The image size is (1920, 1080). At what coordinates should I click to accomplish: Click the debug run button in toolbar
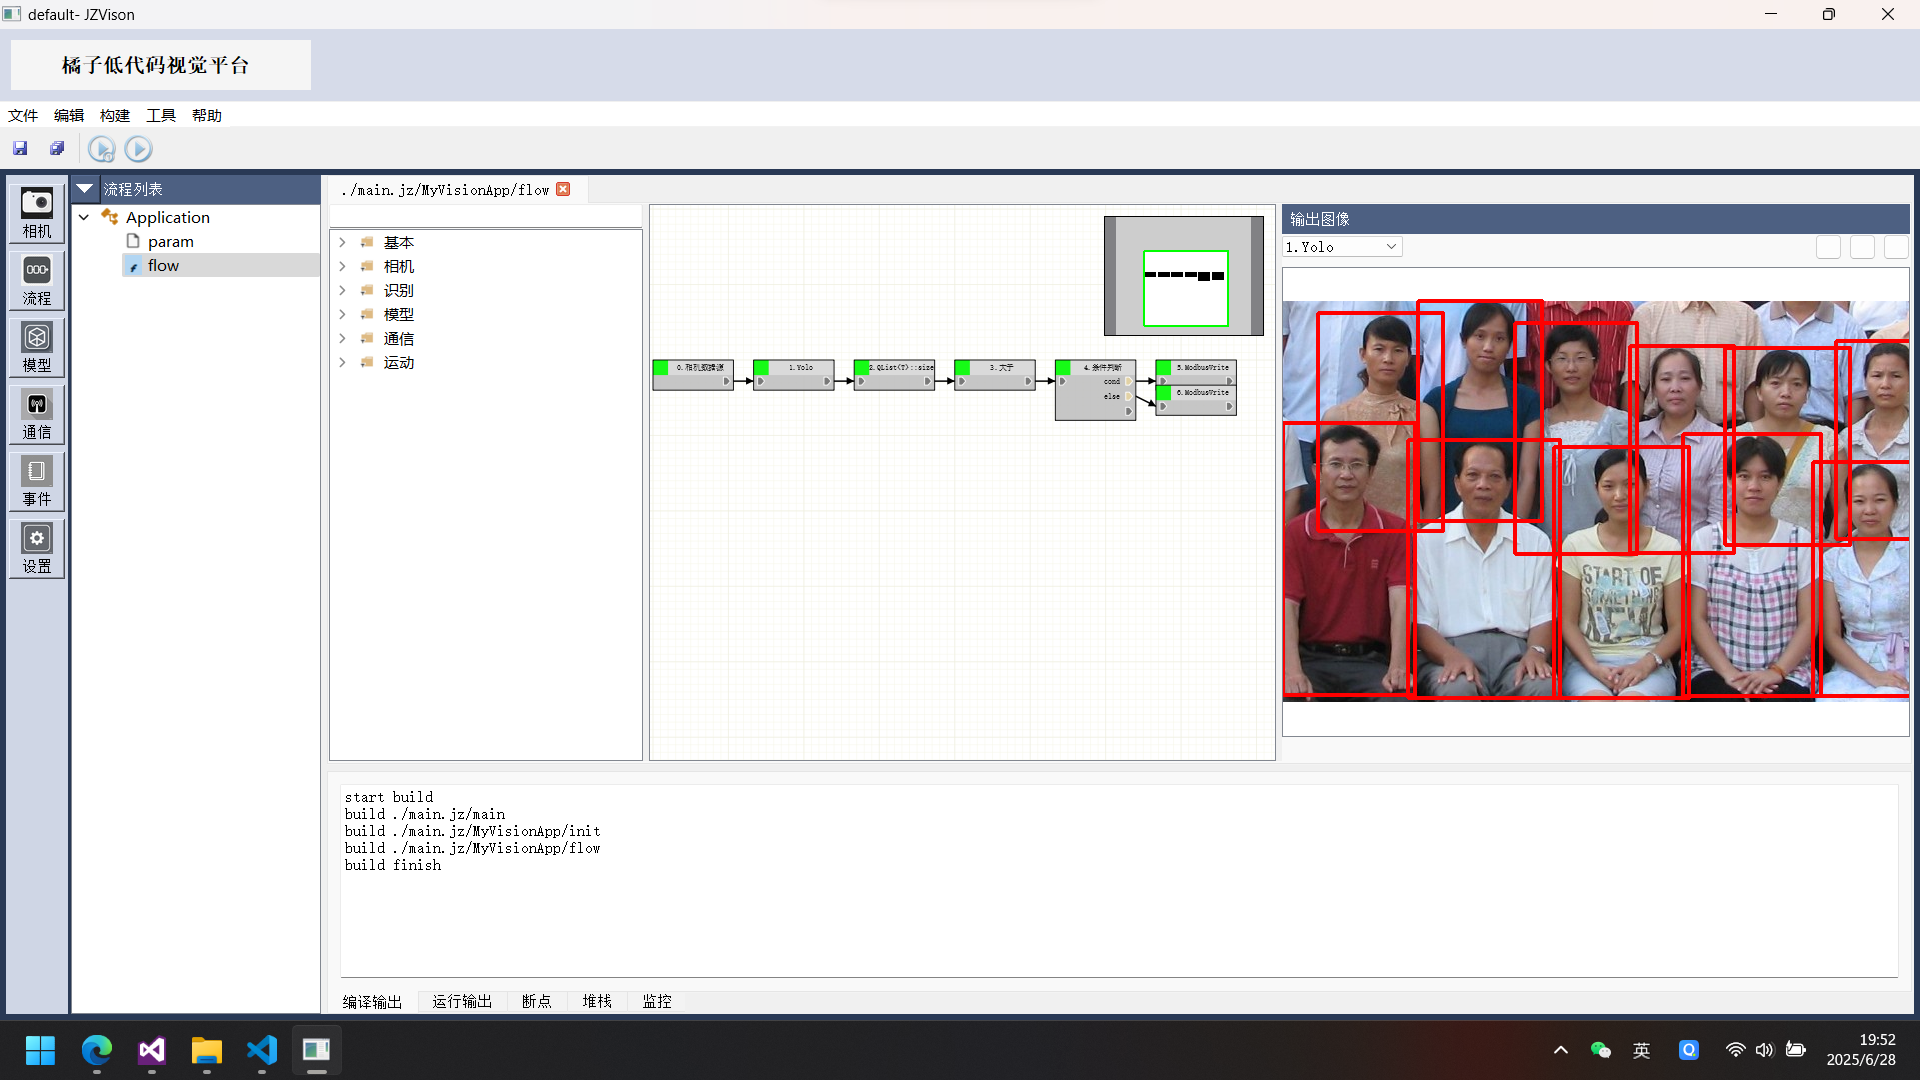coord(101,149)
